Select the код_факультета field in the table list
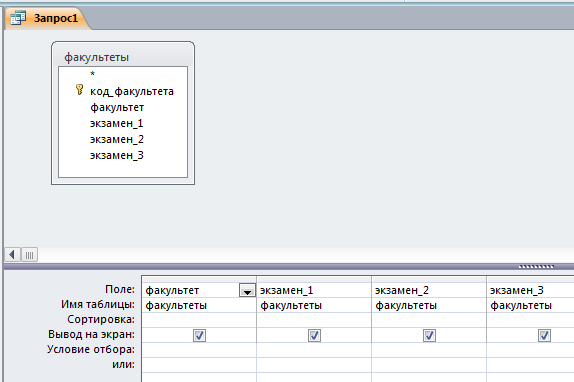 [x=132, y=91]
